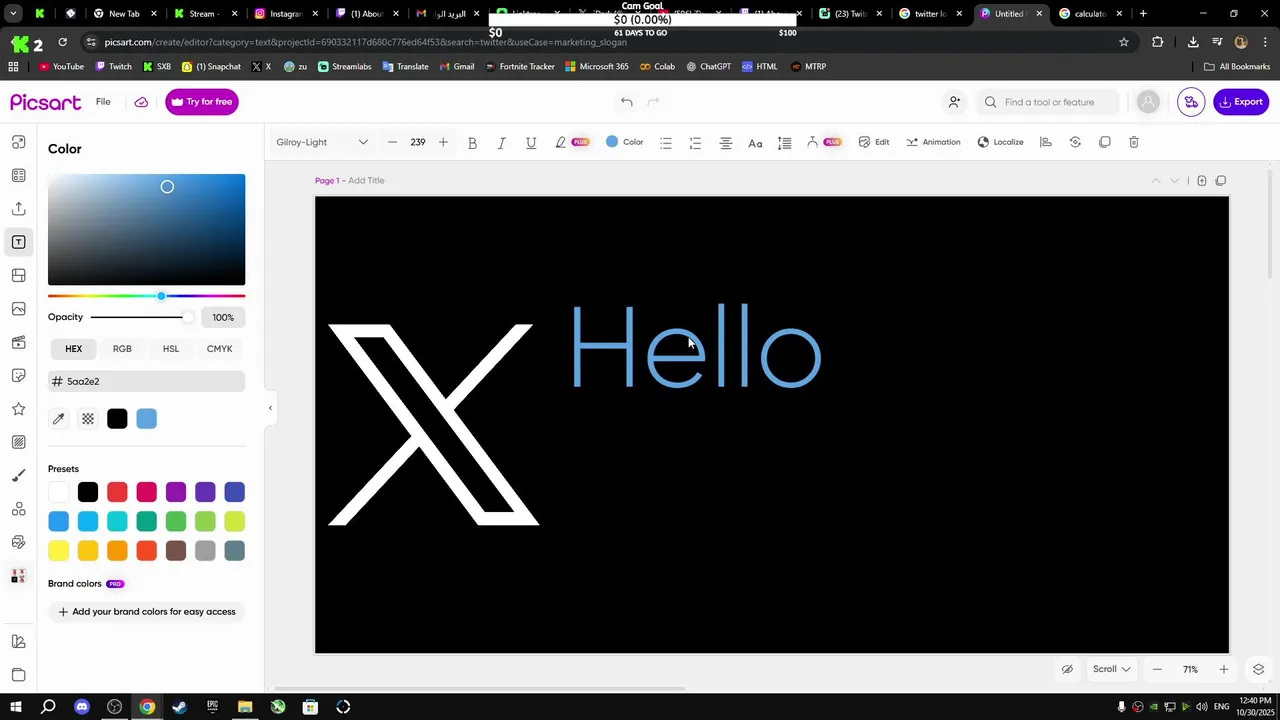Add your brand colors for easy access
1280x720 pixels.
coord(146,612)
